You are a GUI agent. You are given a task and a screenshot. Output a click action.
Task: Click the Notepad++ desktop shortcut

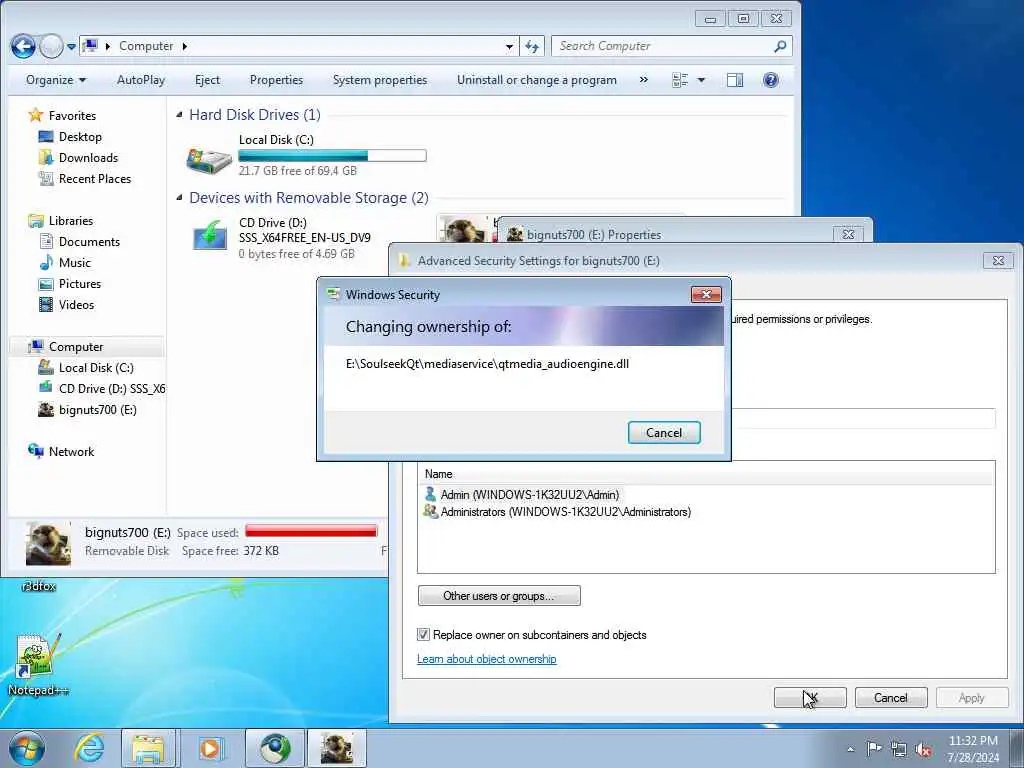(38, 664)
